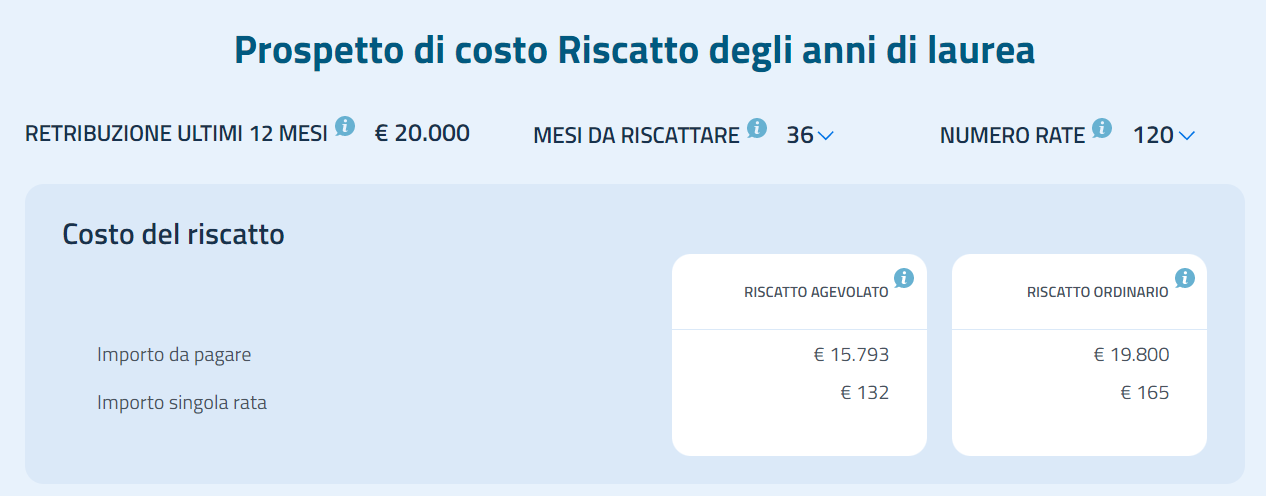
Task: Select the € 165 installment amount
Action: (x=1144, y=393)
